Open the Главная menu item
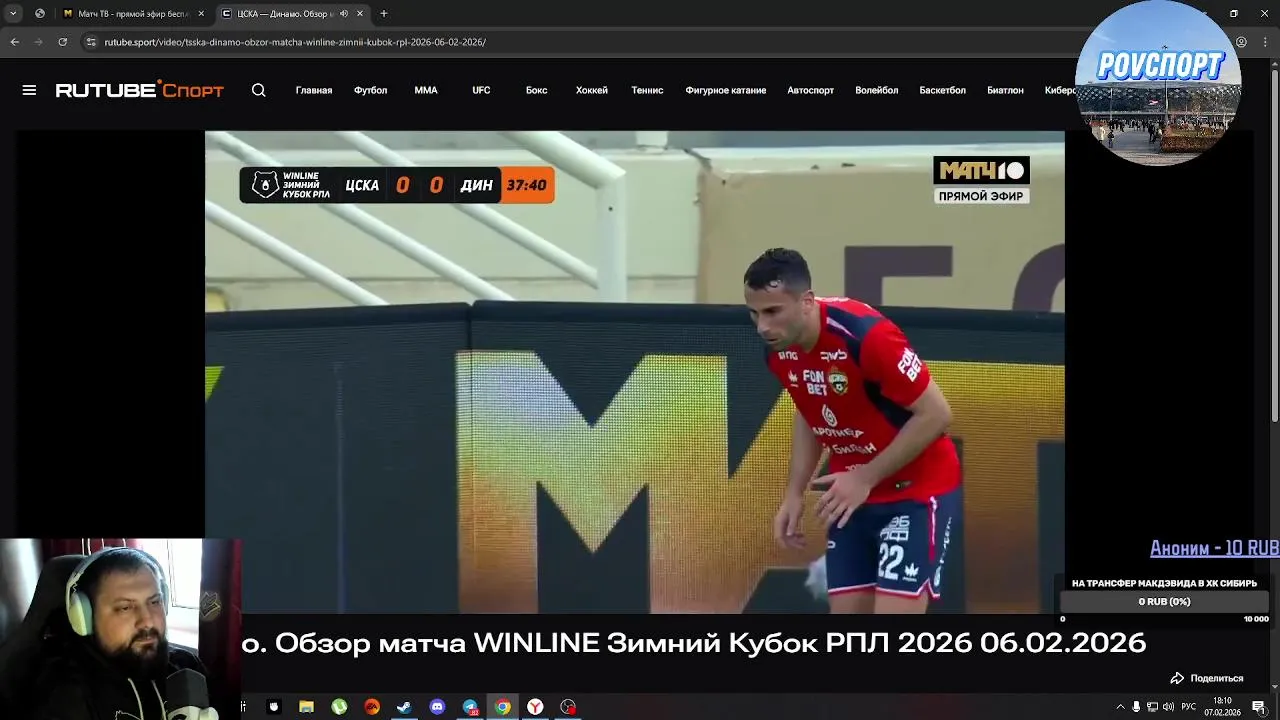 coord(314,90)
